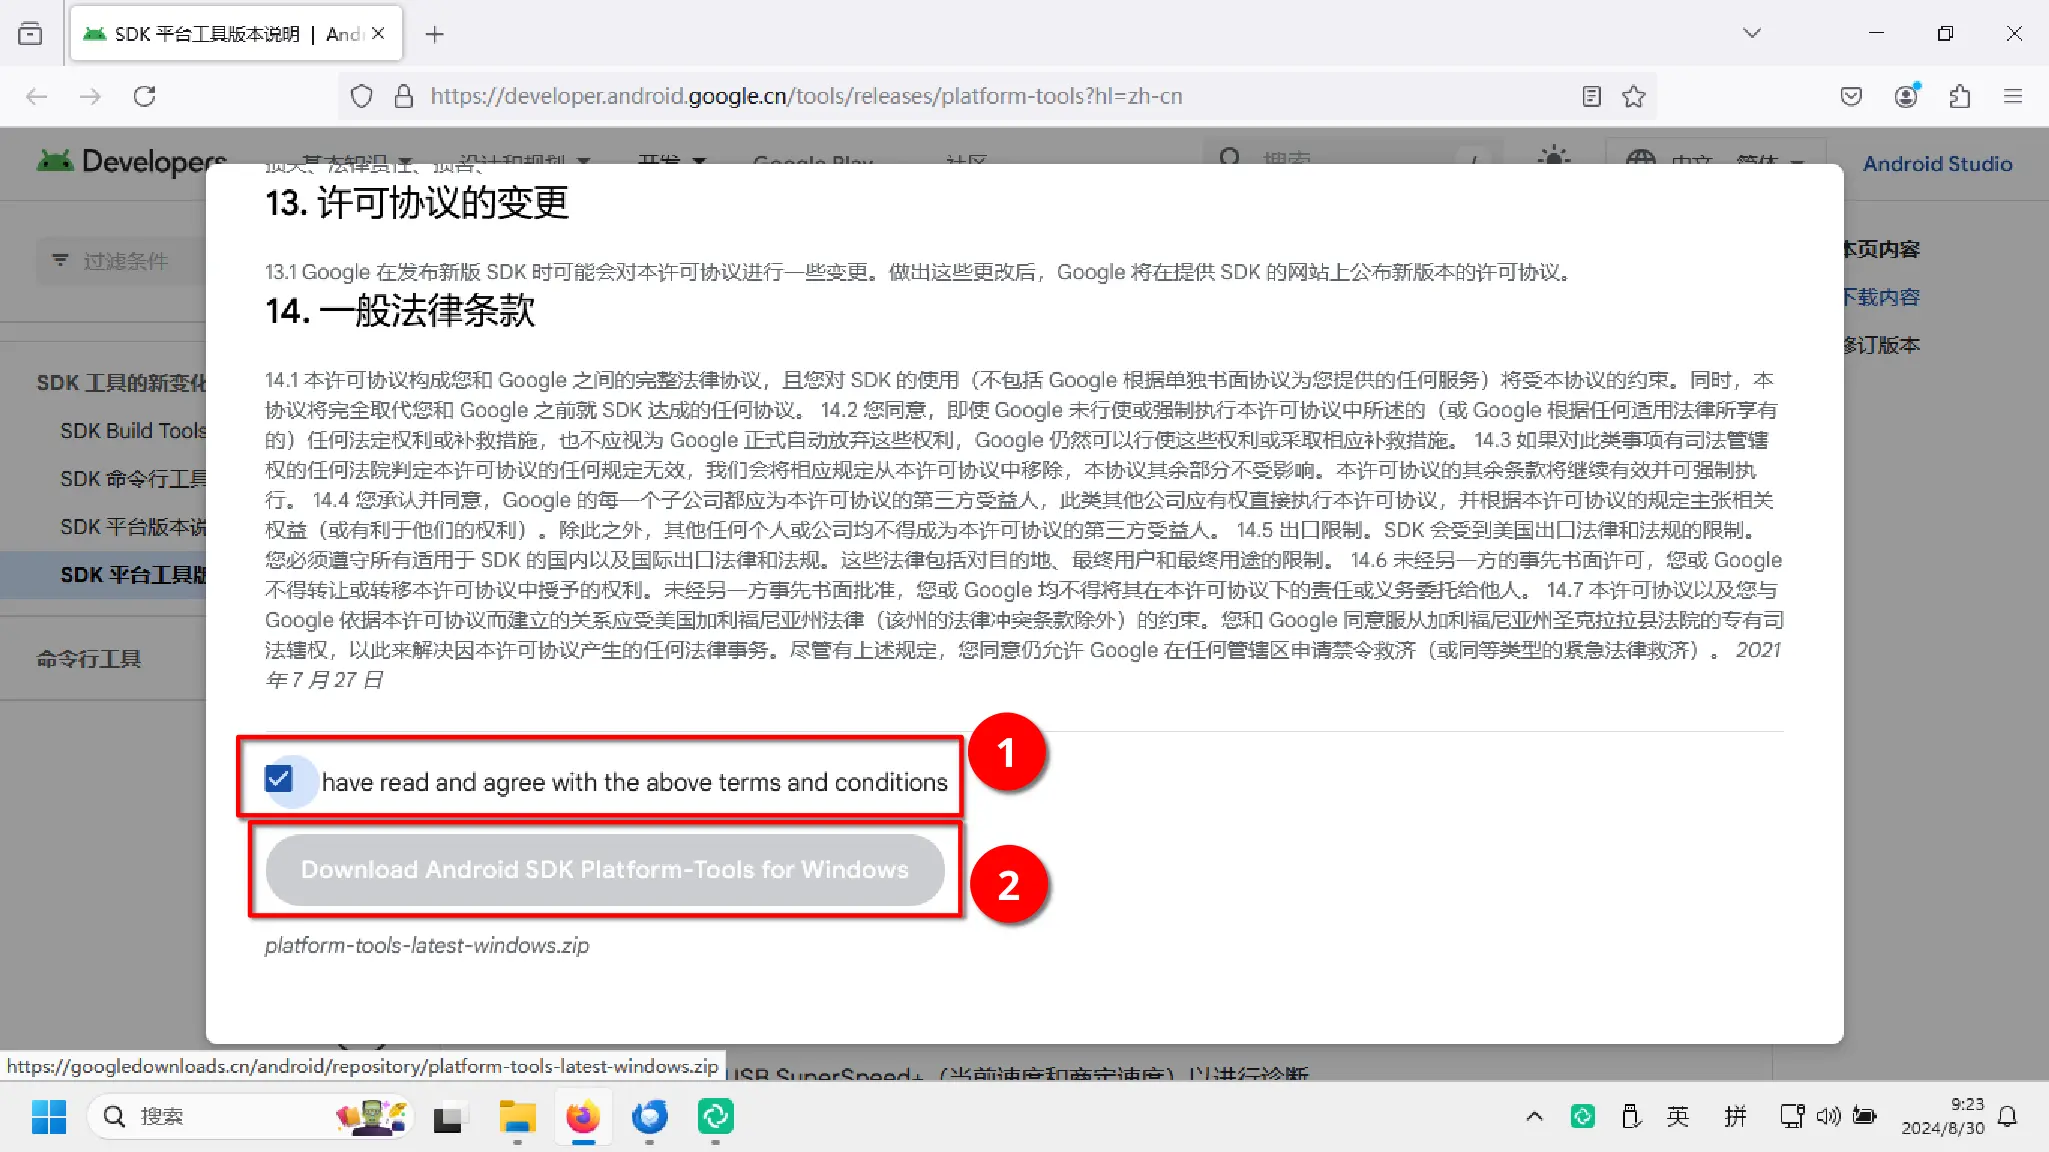The height and width of the screenshot is (1152, 2049).
Task: Click the browser forward arrow
Action: coord(90,96)
